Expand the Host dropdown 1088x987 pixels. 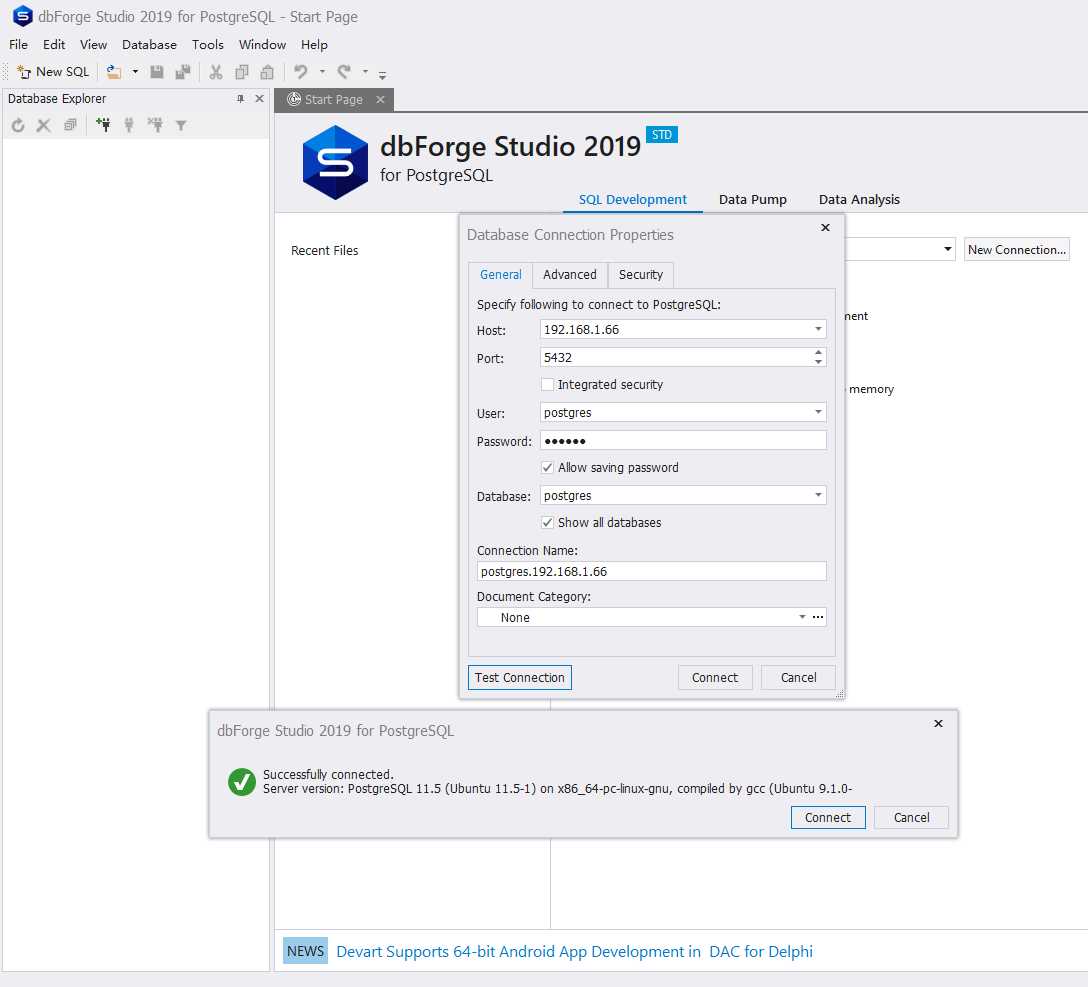[818, 329]
